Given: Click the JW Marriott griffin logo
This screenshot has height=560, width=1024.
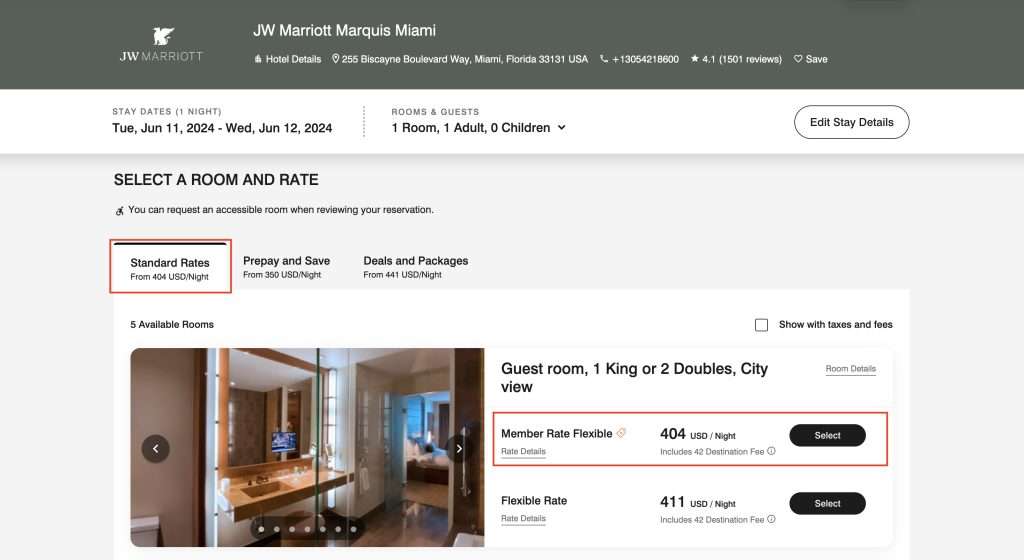Looking at the screenshot, I should 161,44.
